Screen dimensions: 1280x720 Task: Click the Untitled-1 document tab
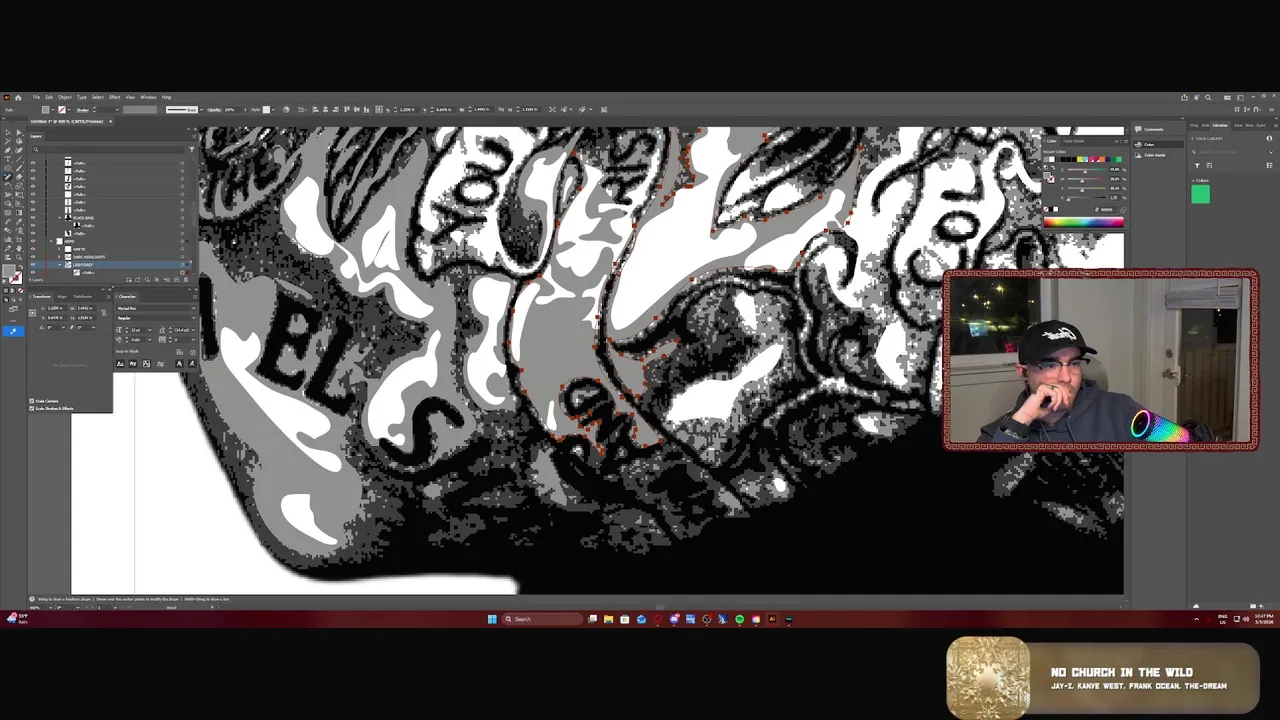coord(67,121)
